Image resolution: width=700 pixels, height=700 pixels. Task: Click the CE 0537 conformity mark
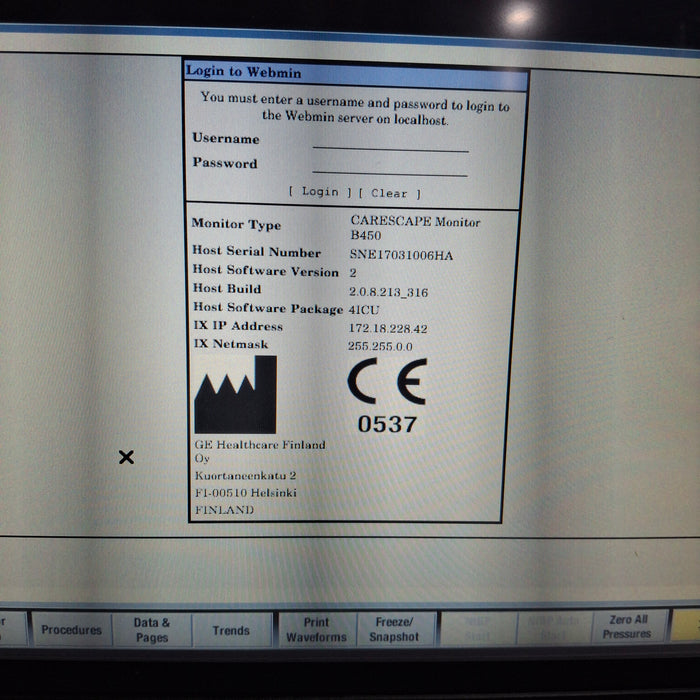388,396
